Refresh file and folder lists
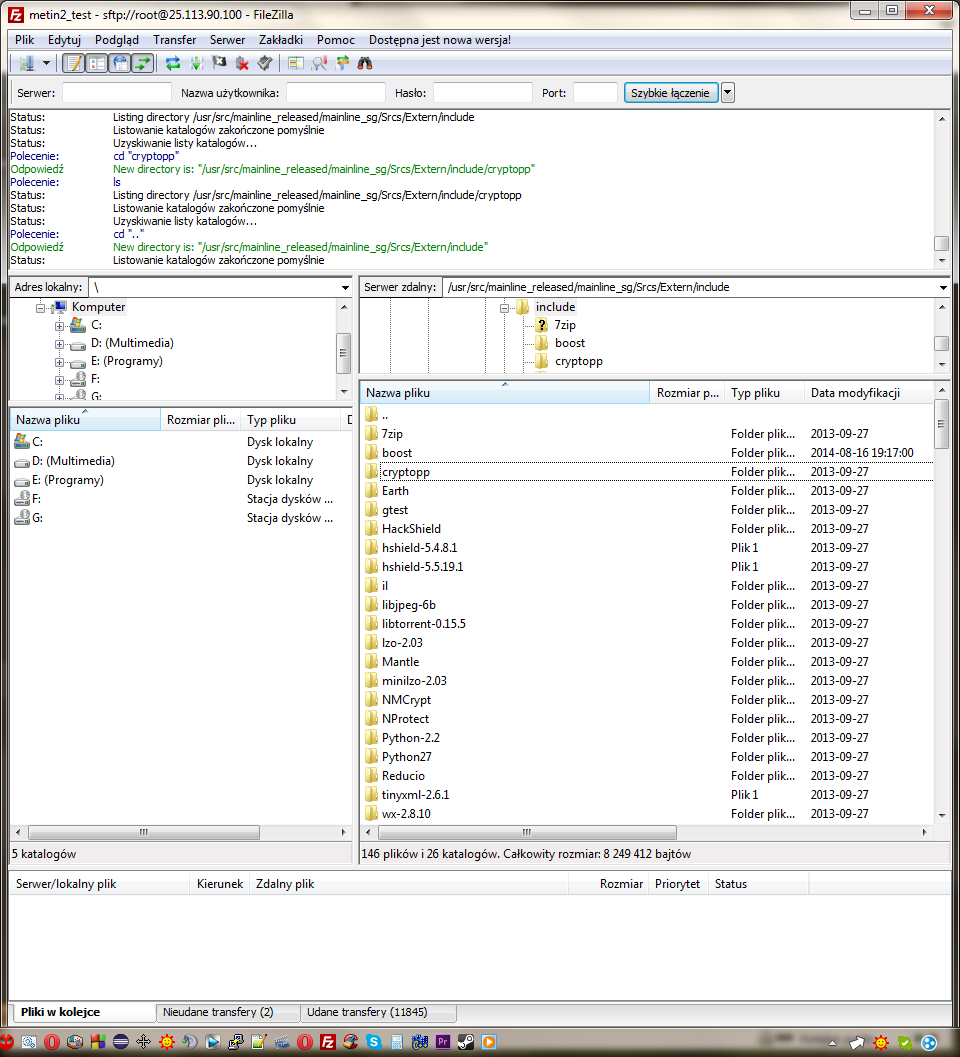The image size is (960, 1057). pos(173,63)
